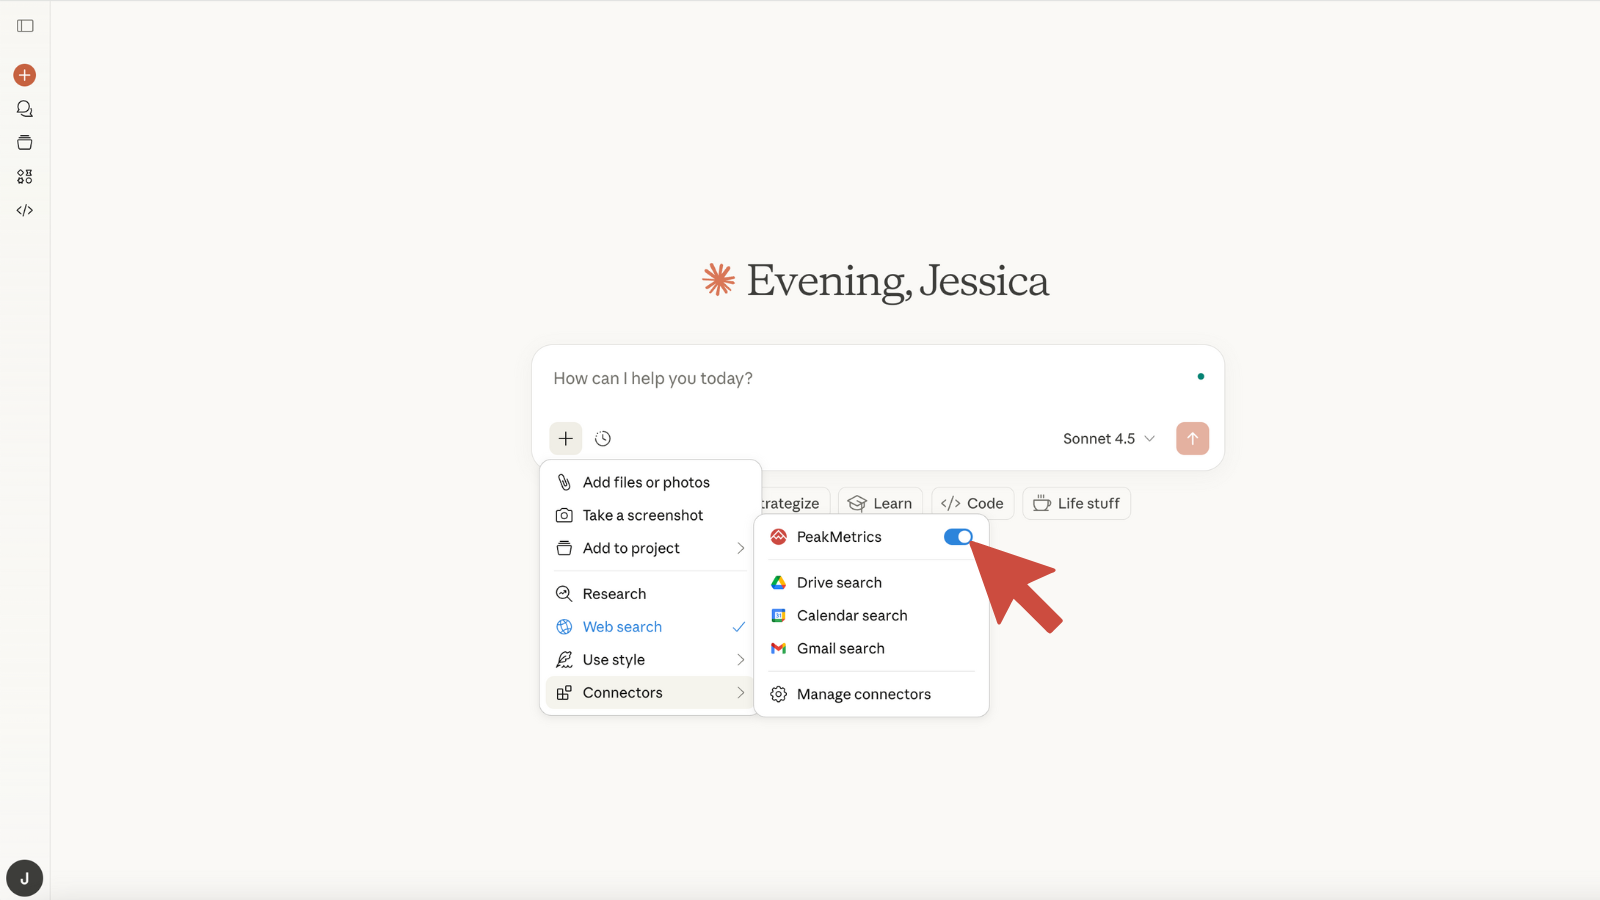Click Manage connectors

coord(863,694)
